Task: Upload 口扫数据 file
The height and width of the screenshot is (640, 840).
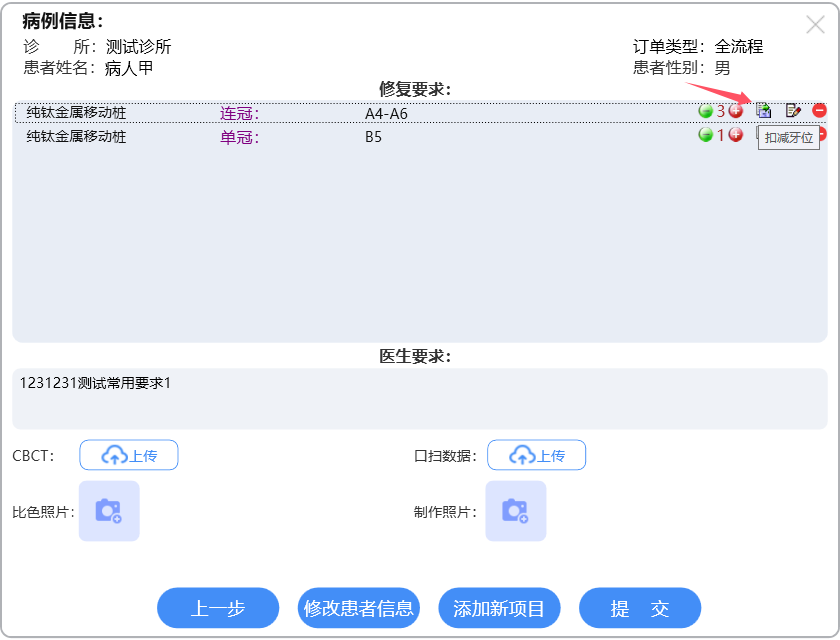Action: 536,455
